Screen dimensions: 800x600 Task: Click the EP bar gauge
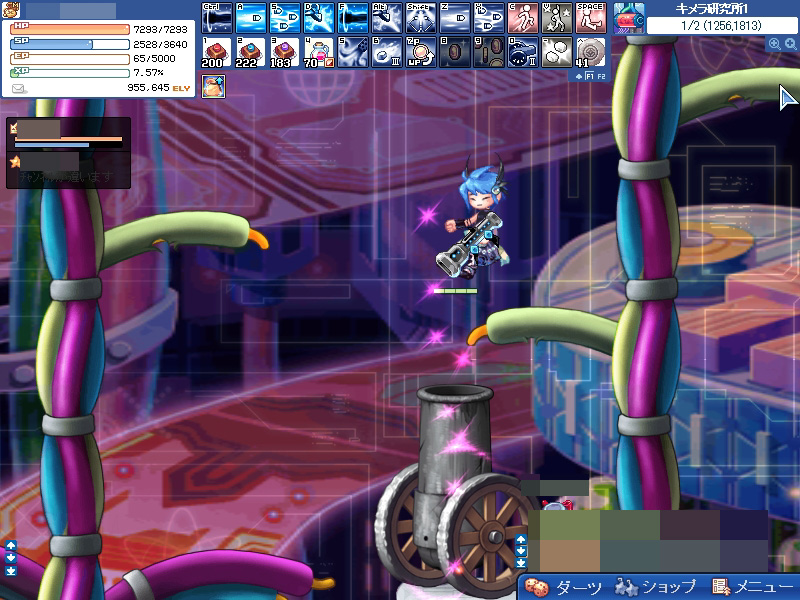pos(70,59)
